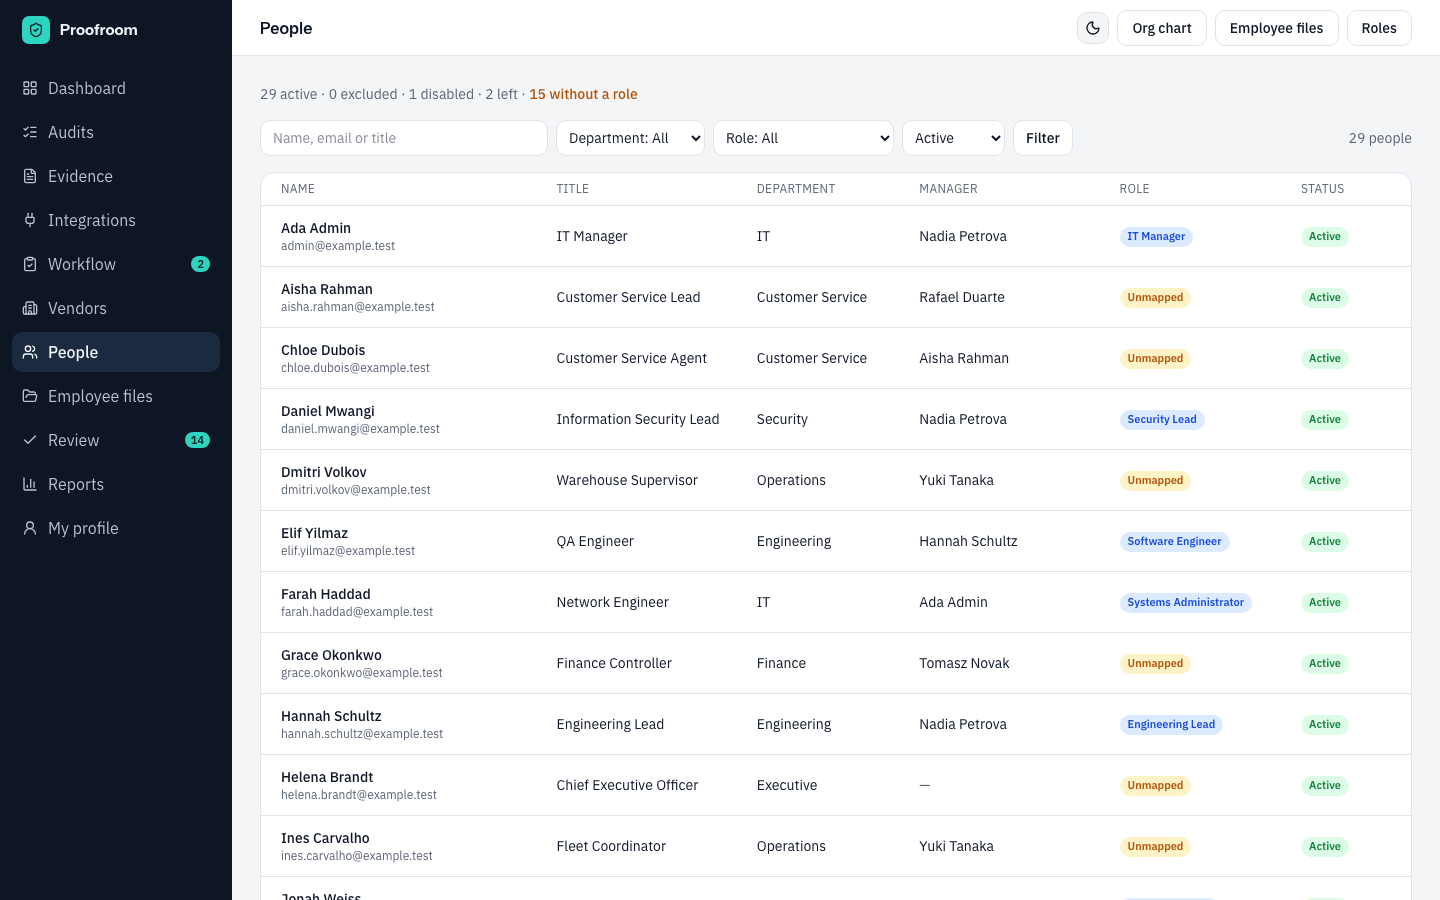1440x900 pixels.
Task: Click the Proofroom shield logo icon
Action: (x=36, y=30)
